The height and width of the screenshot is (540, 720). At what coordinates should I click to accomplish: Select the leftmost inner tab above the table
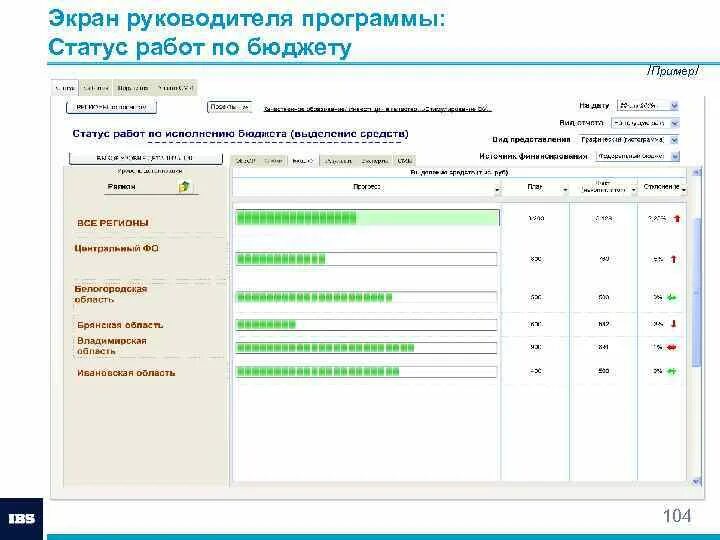pos(245,161)
